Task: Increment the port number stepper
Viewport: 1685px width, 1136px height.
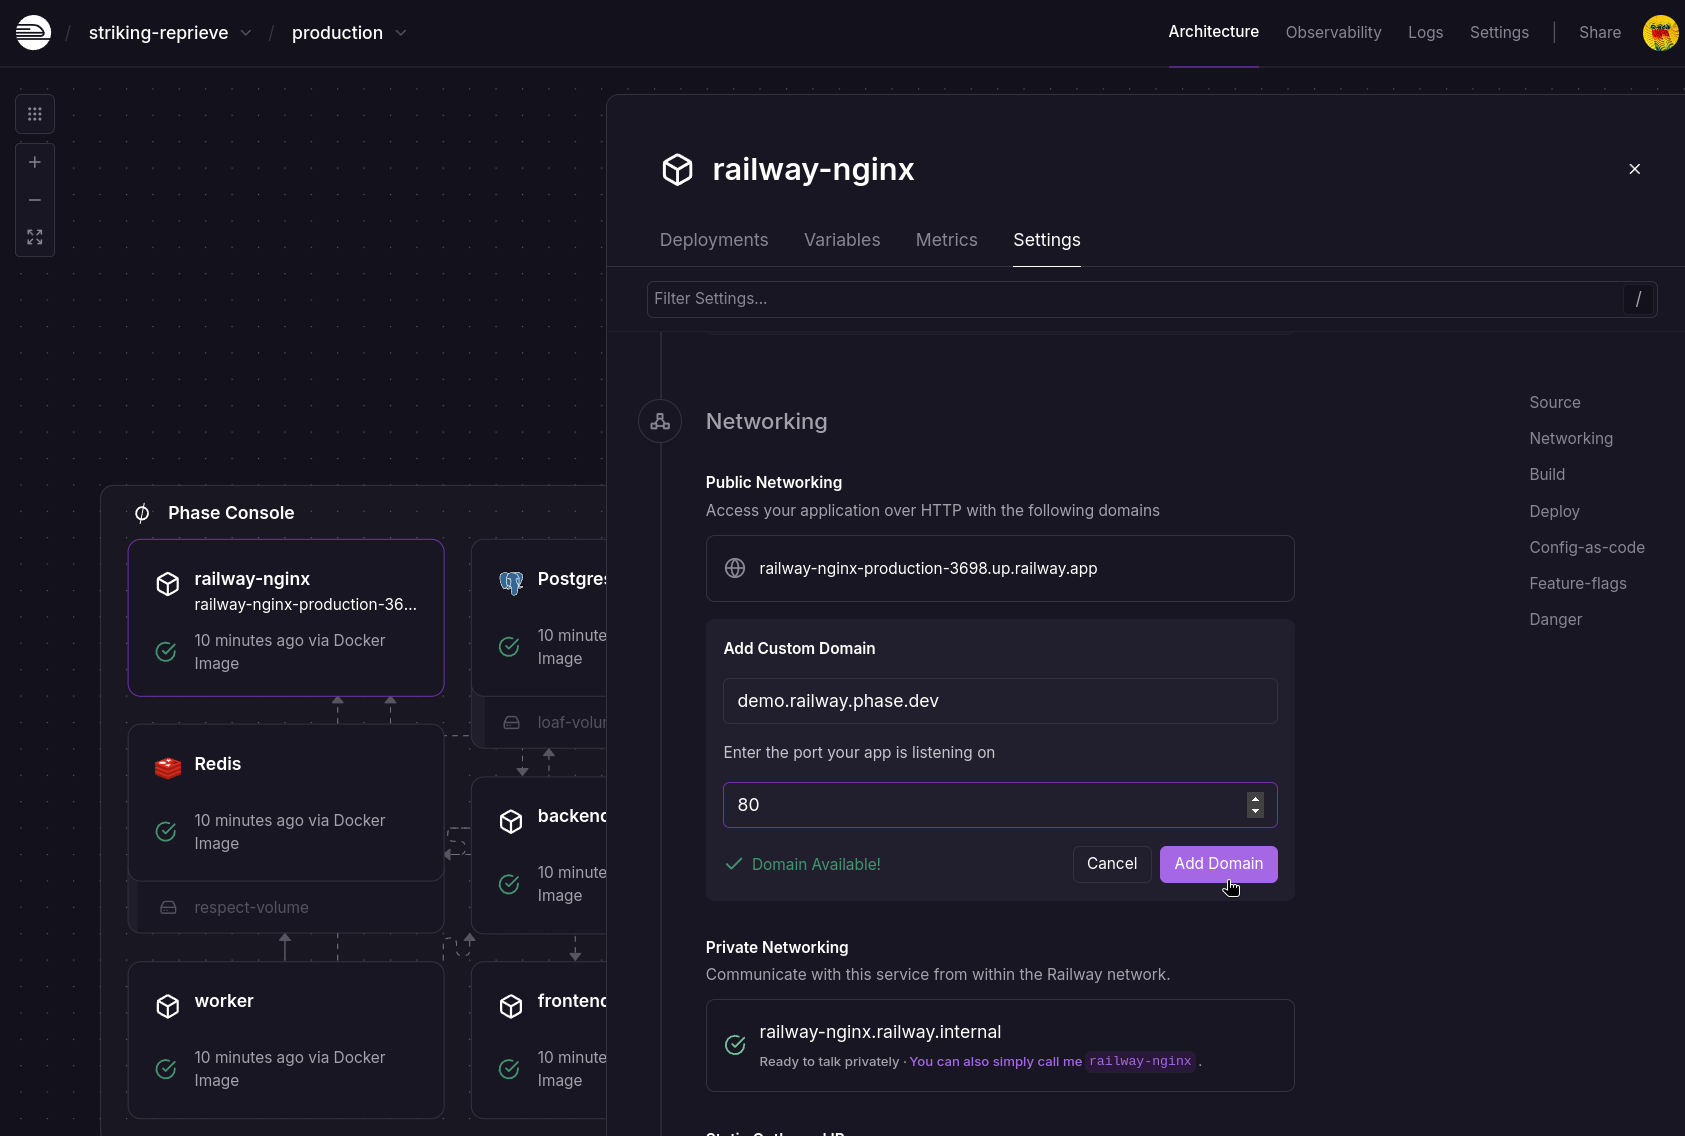Action: coord(1255,798)
